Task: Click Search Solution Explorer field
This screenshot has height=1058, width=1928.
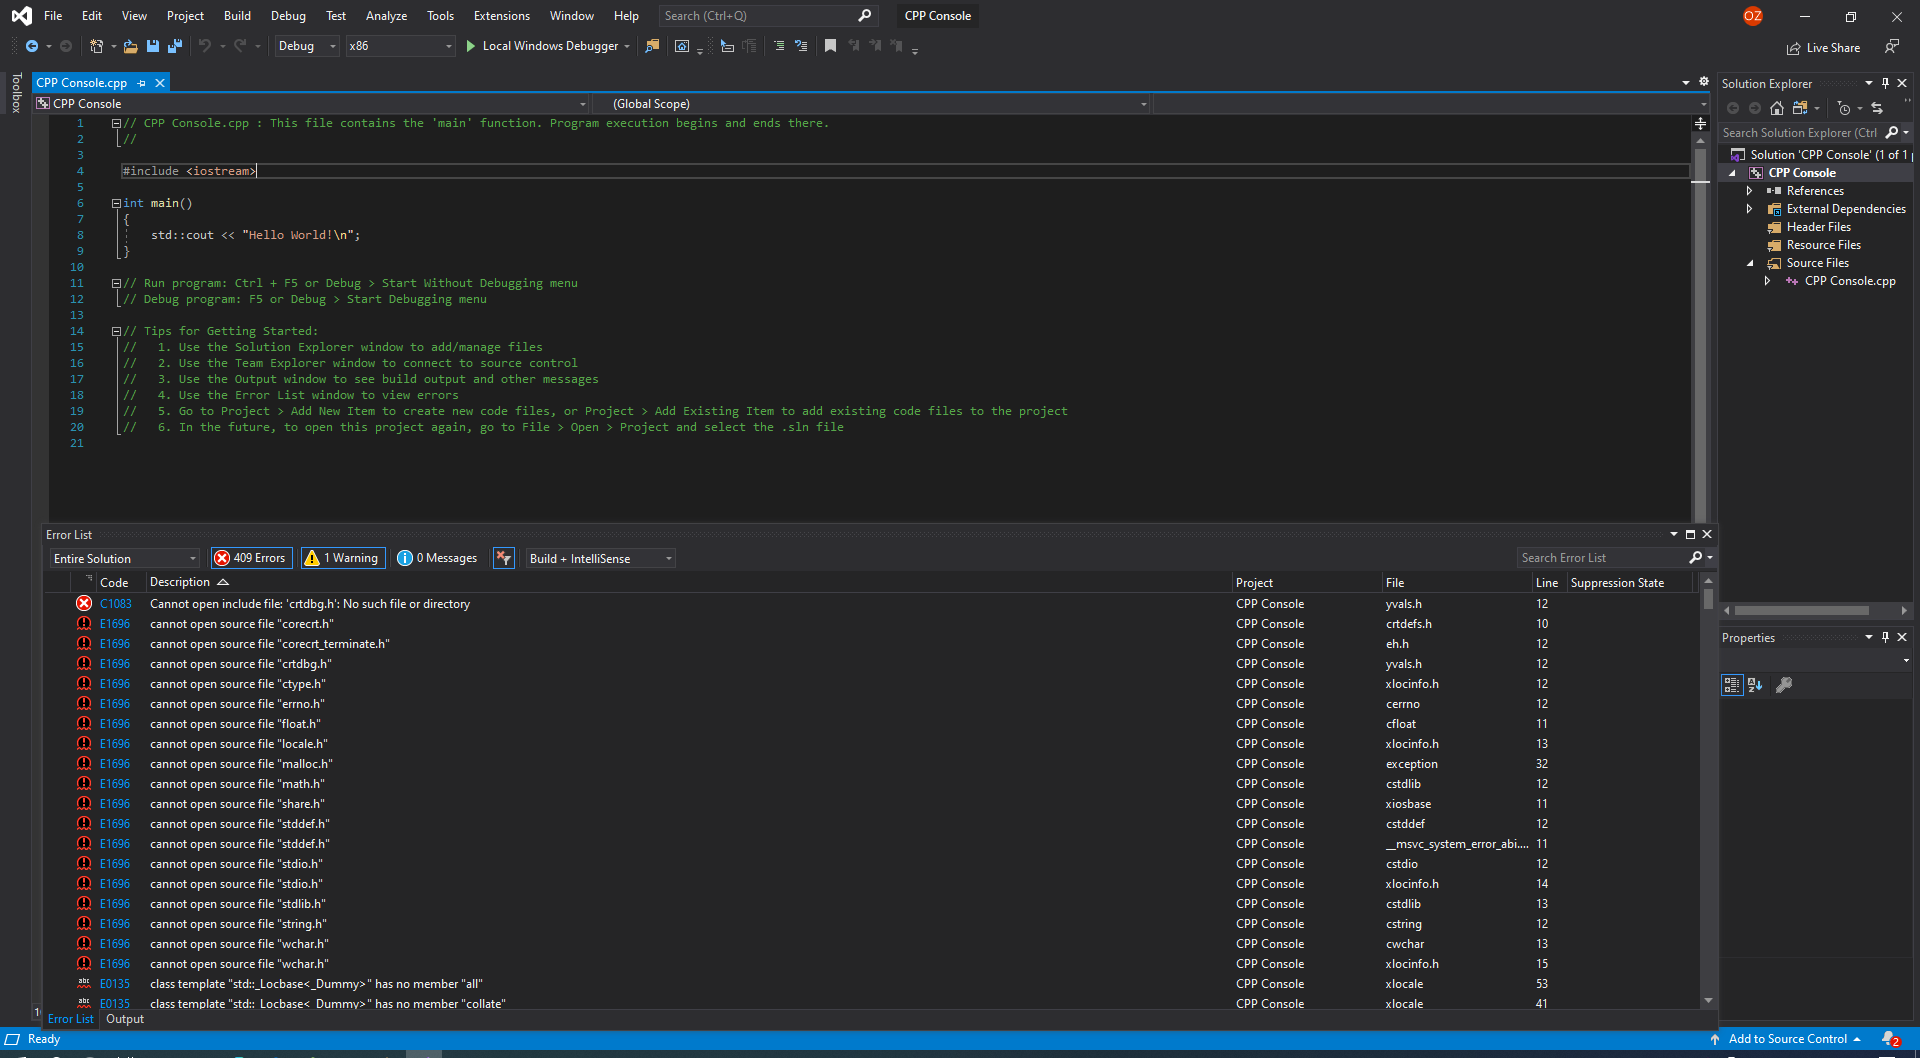Action: (1800, 133)
